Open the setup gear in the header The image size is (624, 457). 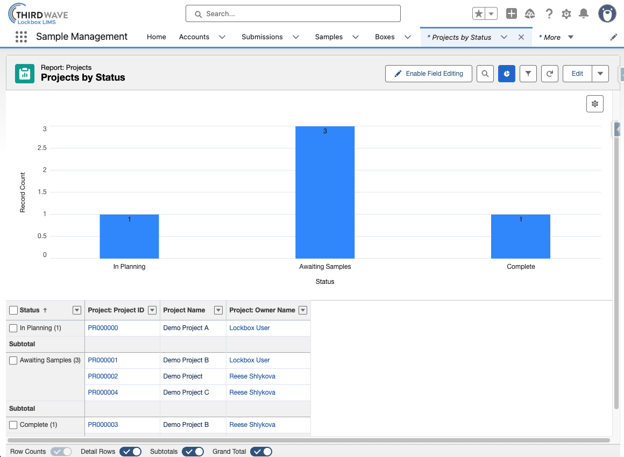[x=566, y=14]
